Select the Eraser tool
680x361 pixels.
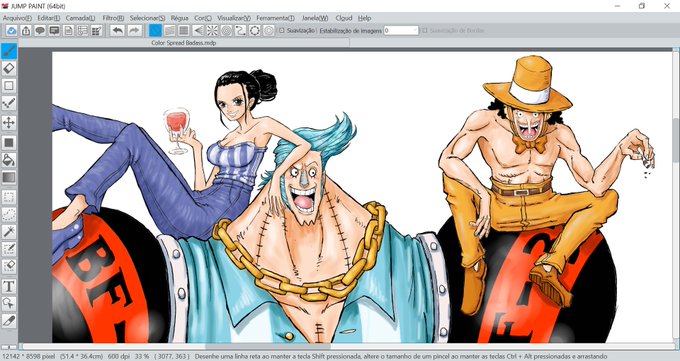[9, 68]
